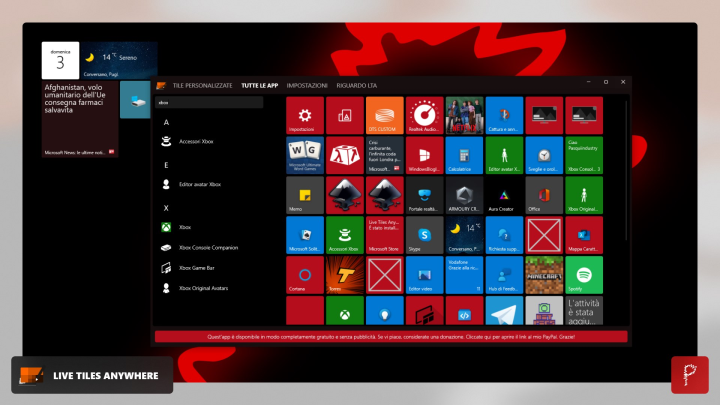Select the Tutte le App tab
Image resolution: width=720 pixels, height=405 pixels.
point(259,85)
